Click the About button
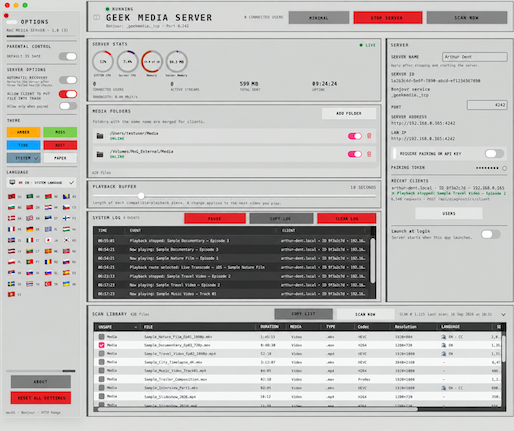 pos(41,382)
